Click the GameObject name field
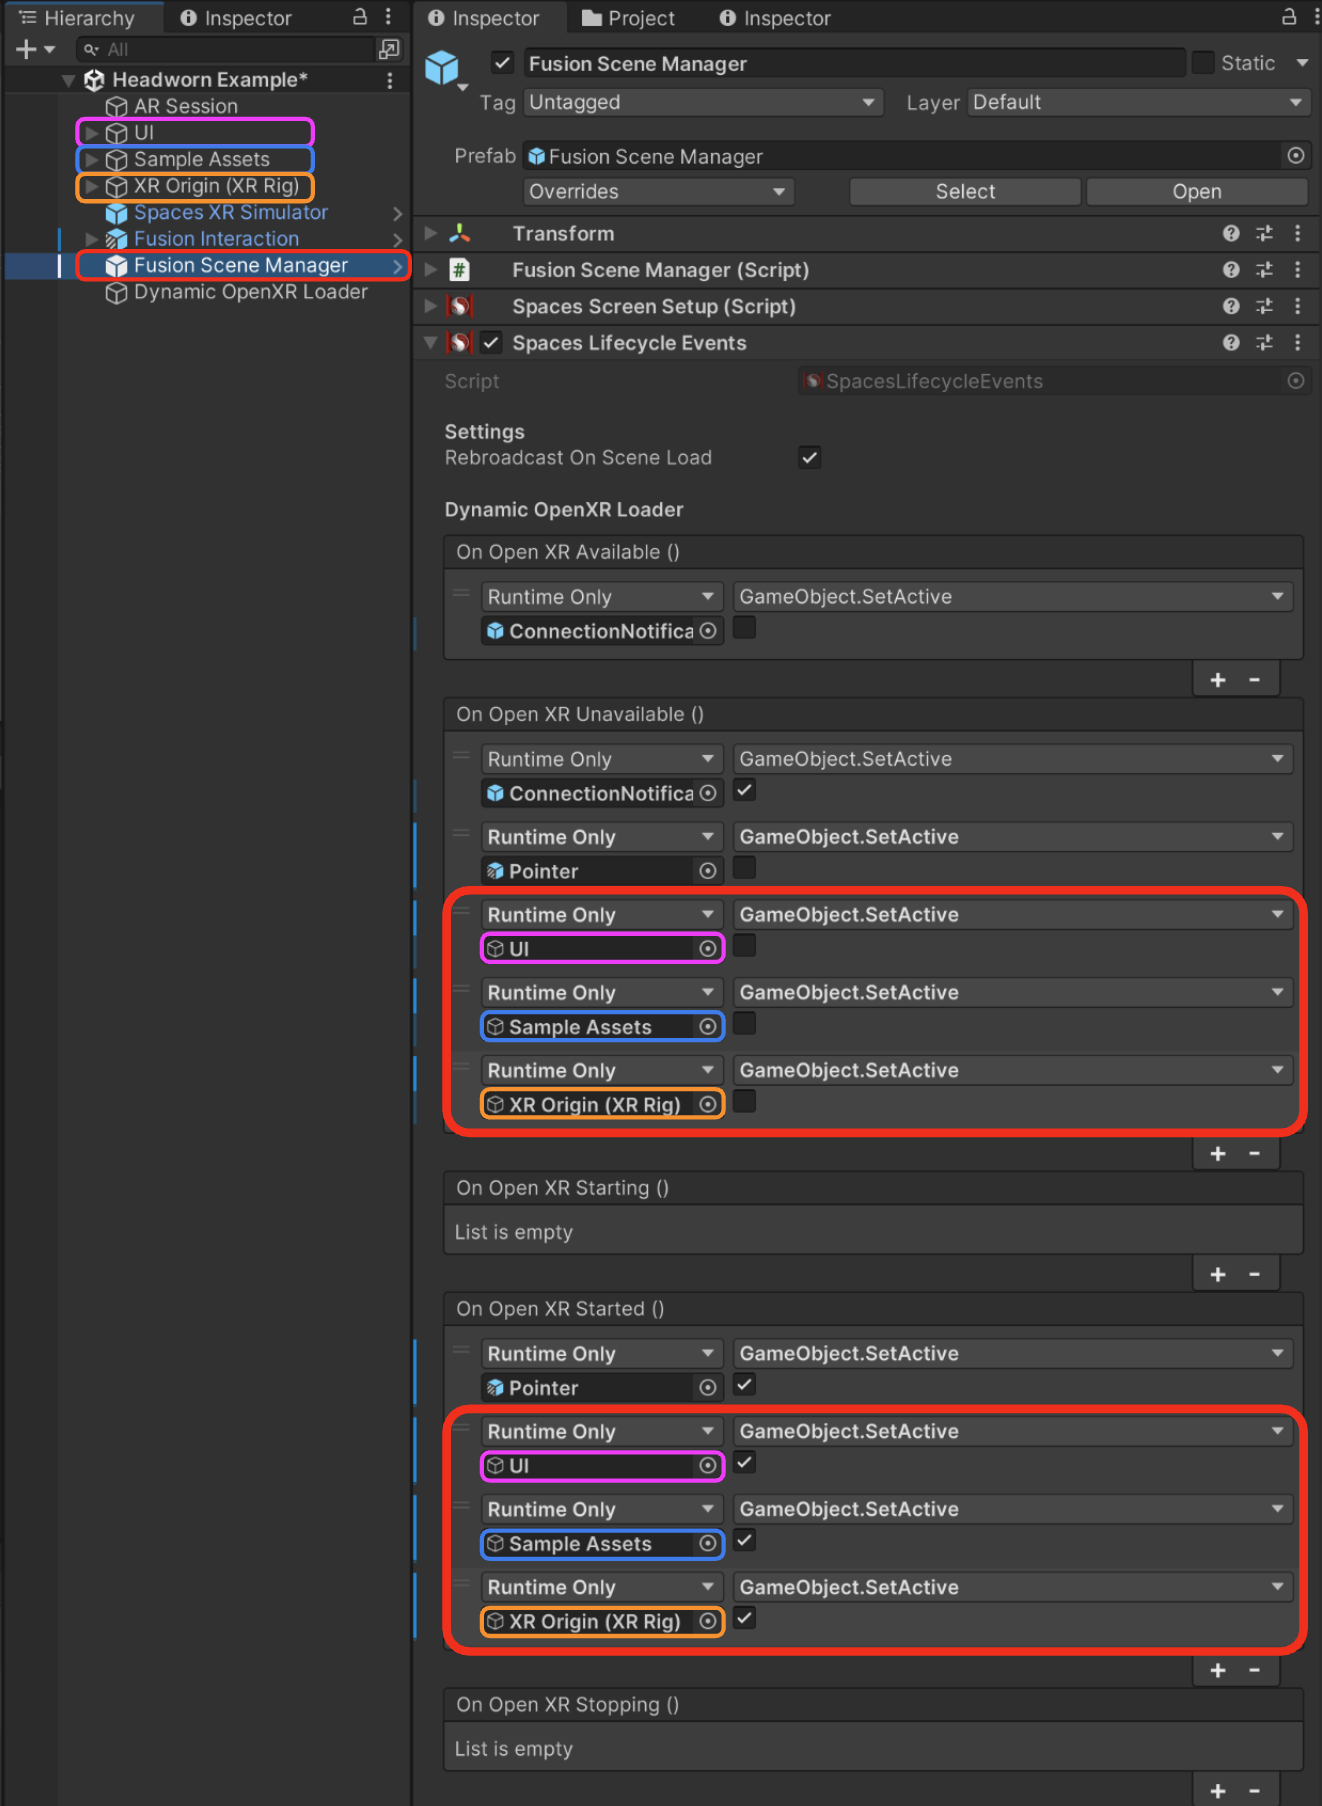The width and height of the screenshot is (1322, 1806). tap(855, 64)
